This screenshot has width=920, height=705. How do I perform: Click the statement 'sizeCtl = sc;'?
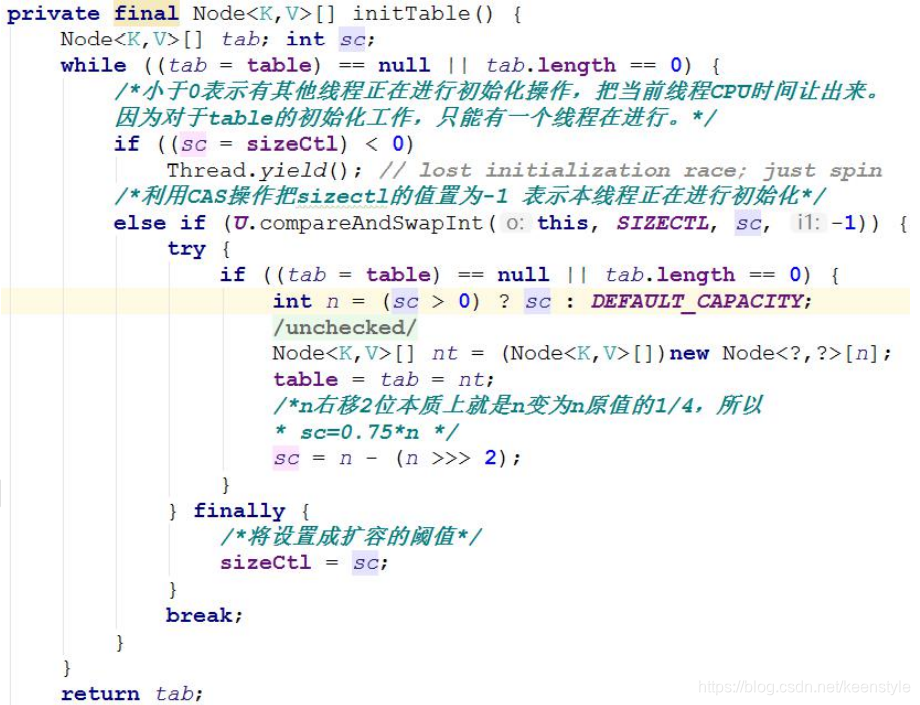pyautogui.click(x=305, y=563)
